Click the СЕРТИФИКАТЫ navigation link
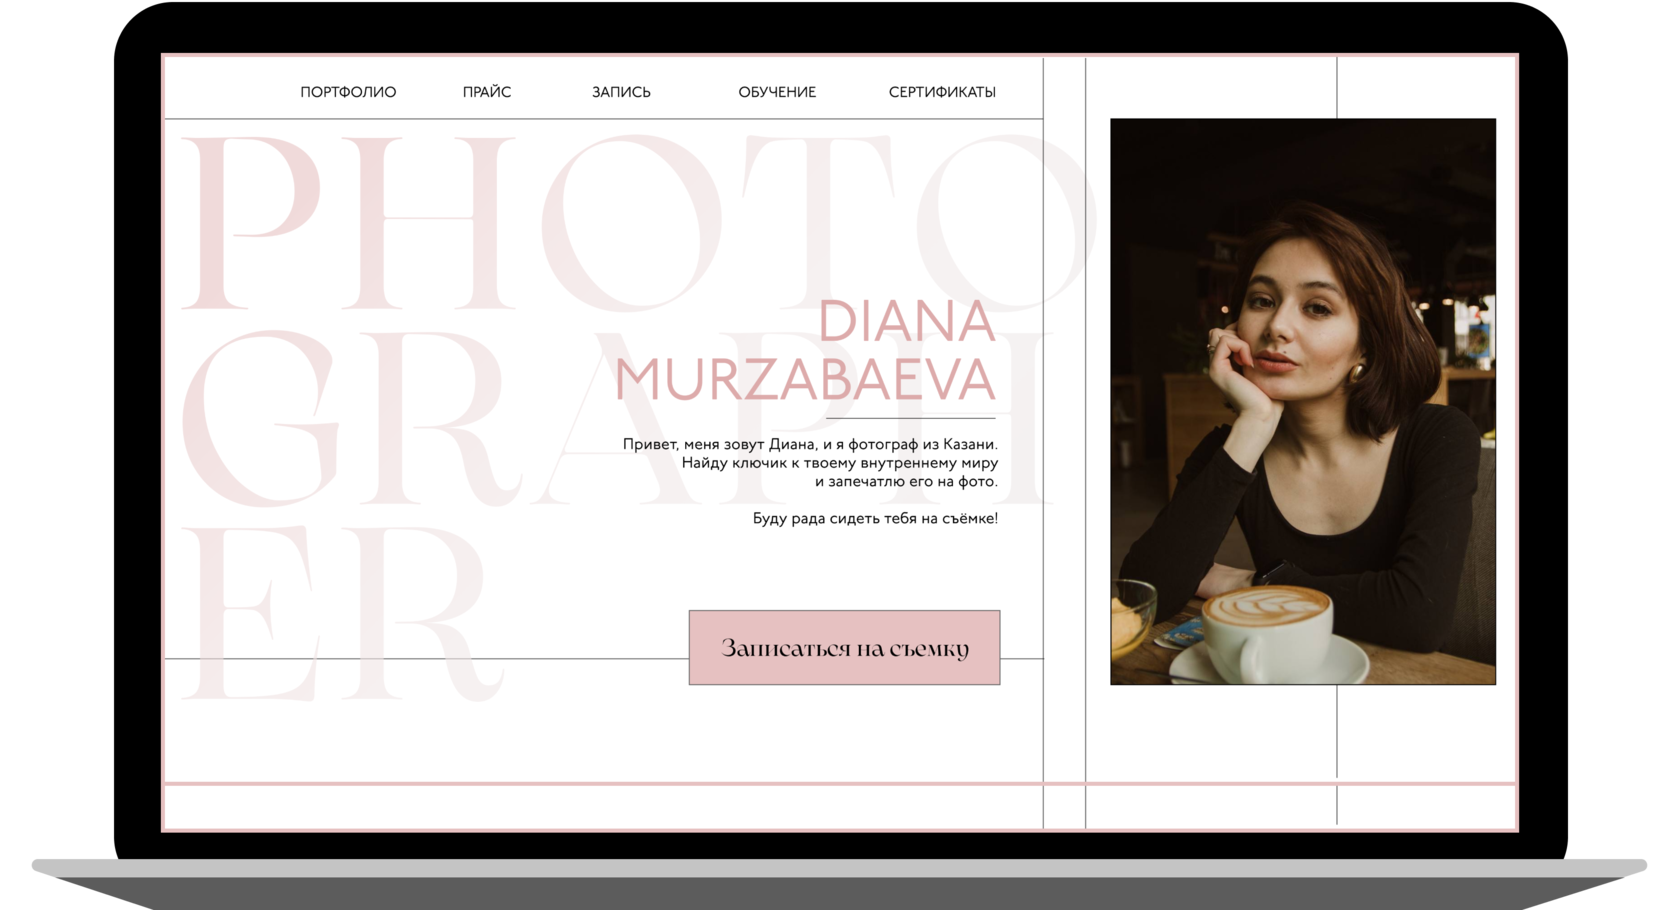The width and height of the screenshot is (1680, 910). 942,92
